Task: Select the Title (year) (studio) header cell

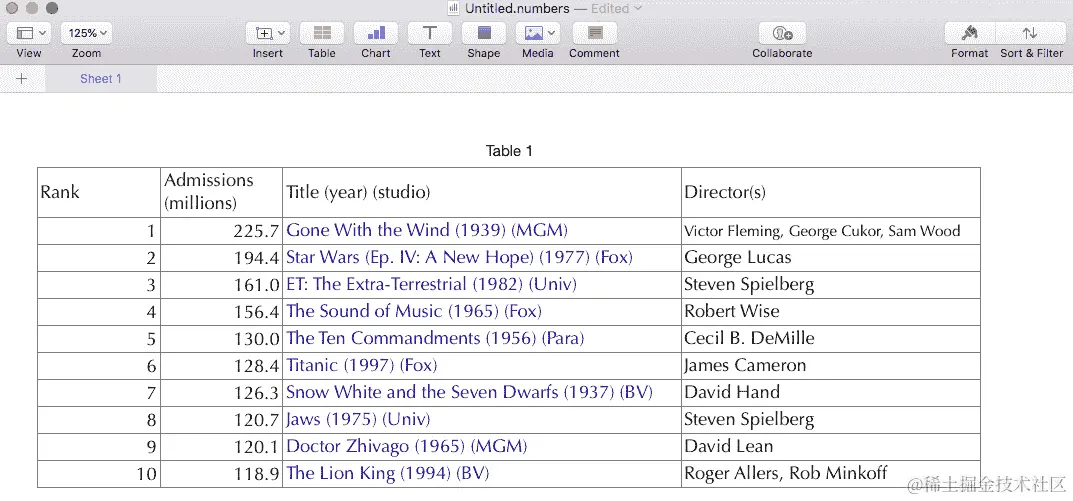Action: (482, 192)
